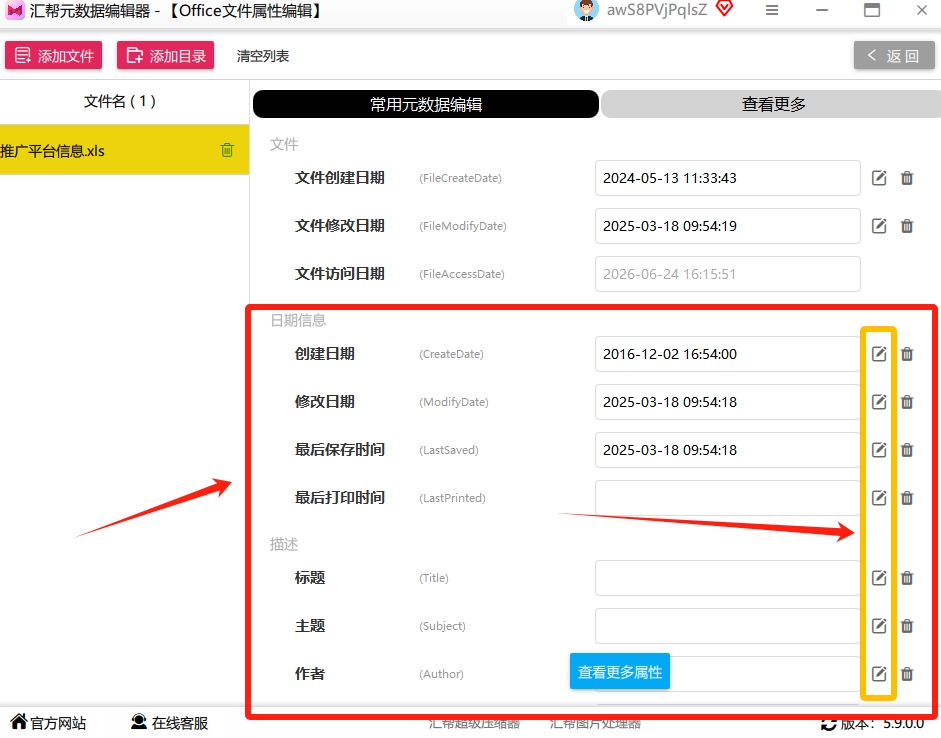The width and height of the screenshot is (941, 738).
Task: Click the edit icon for 标题 (Title)
Action: click(x=879, y=578)
